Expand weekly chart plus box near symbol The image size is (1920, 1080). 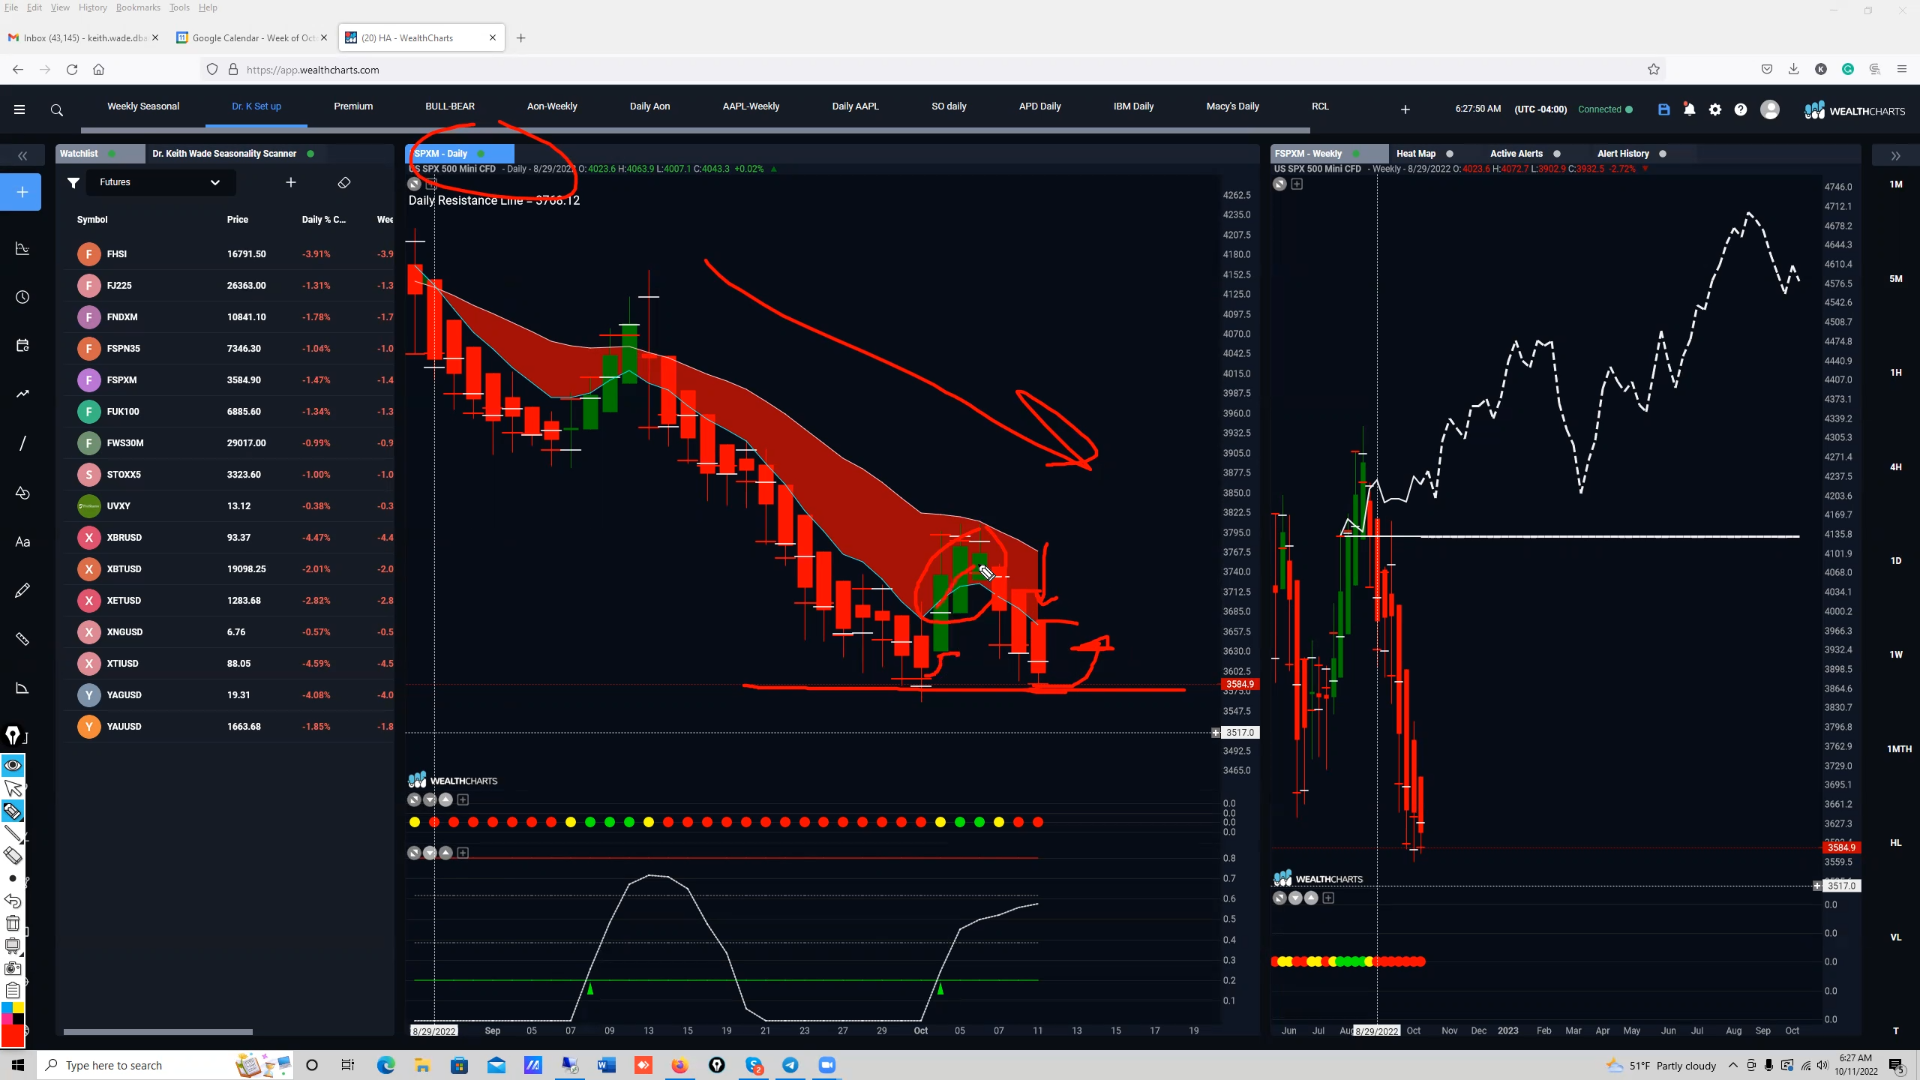[x=1297, y=184]
